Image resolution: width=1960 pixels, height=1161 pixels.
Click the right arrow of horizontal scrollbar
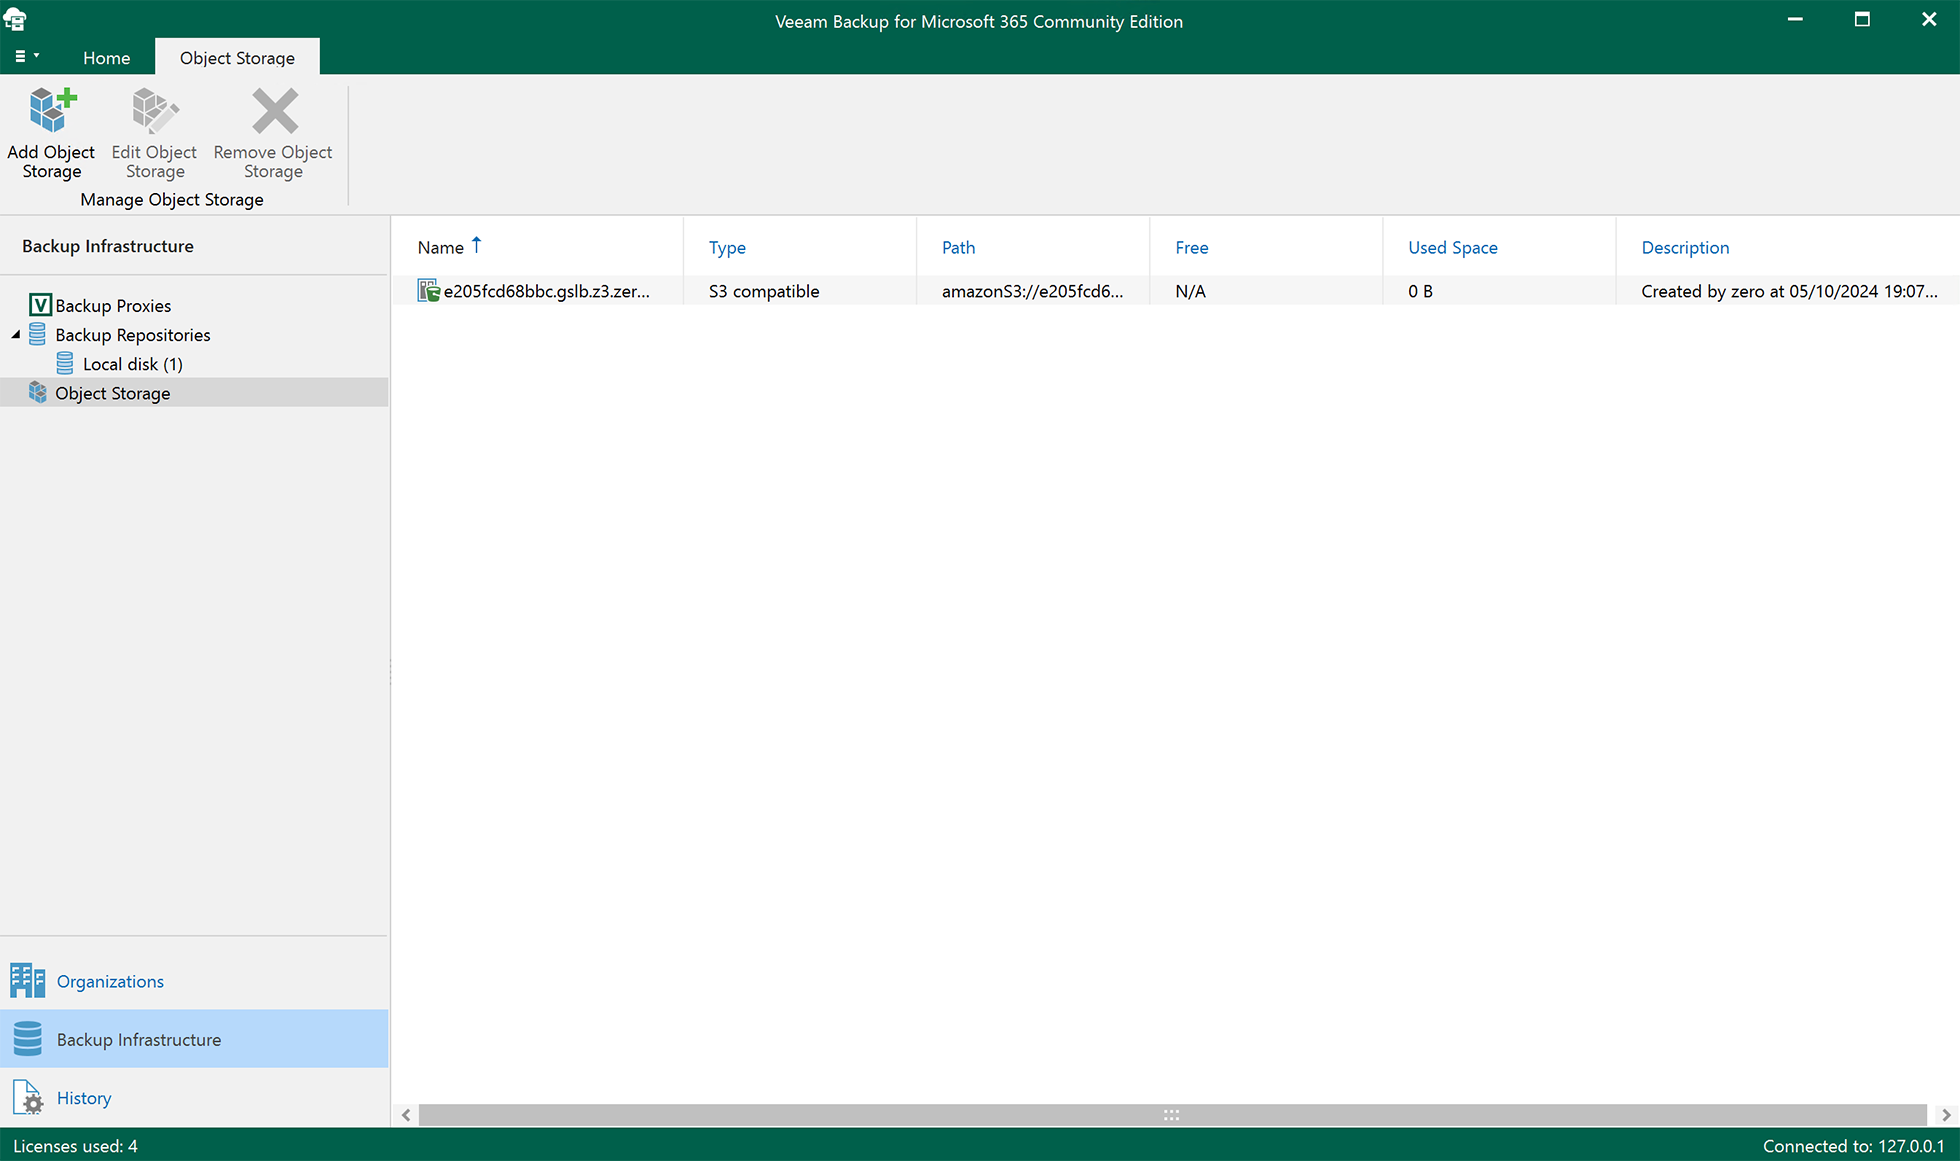click(x=1946, y=1114)
